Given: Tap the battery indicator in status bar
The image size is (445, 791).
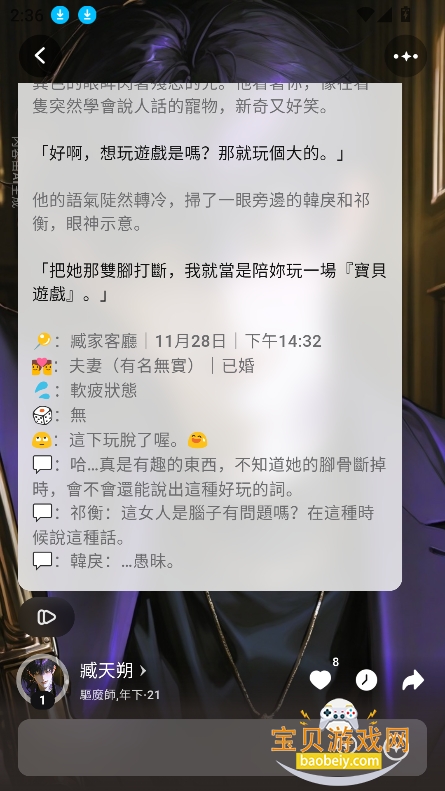Looking at the screenshot, I should pyautogui.click(x=405, y=14).
